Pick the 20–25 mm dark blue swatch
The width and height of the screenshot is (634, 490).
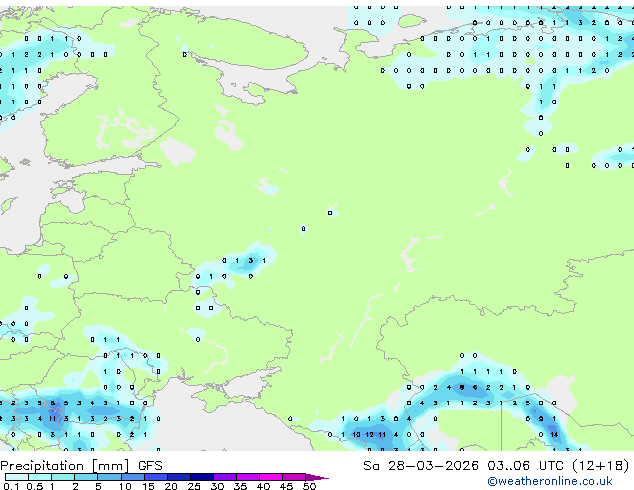179,477
